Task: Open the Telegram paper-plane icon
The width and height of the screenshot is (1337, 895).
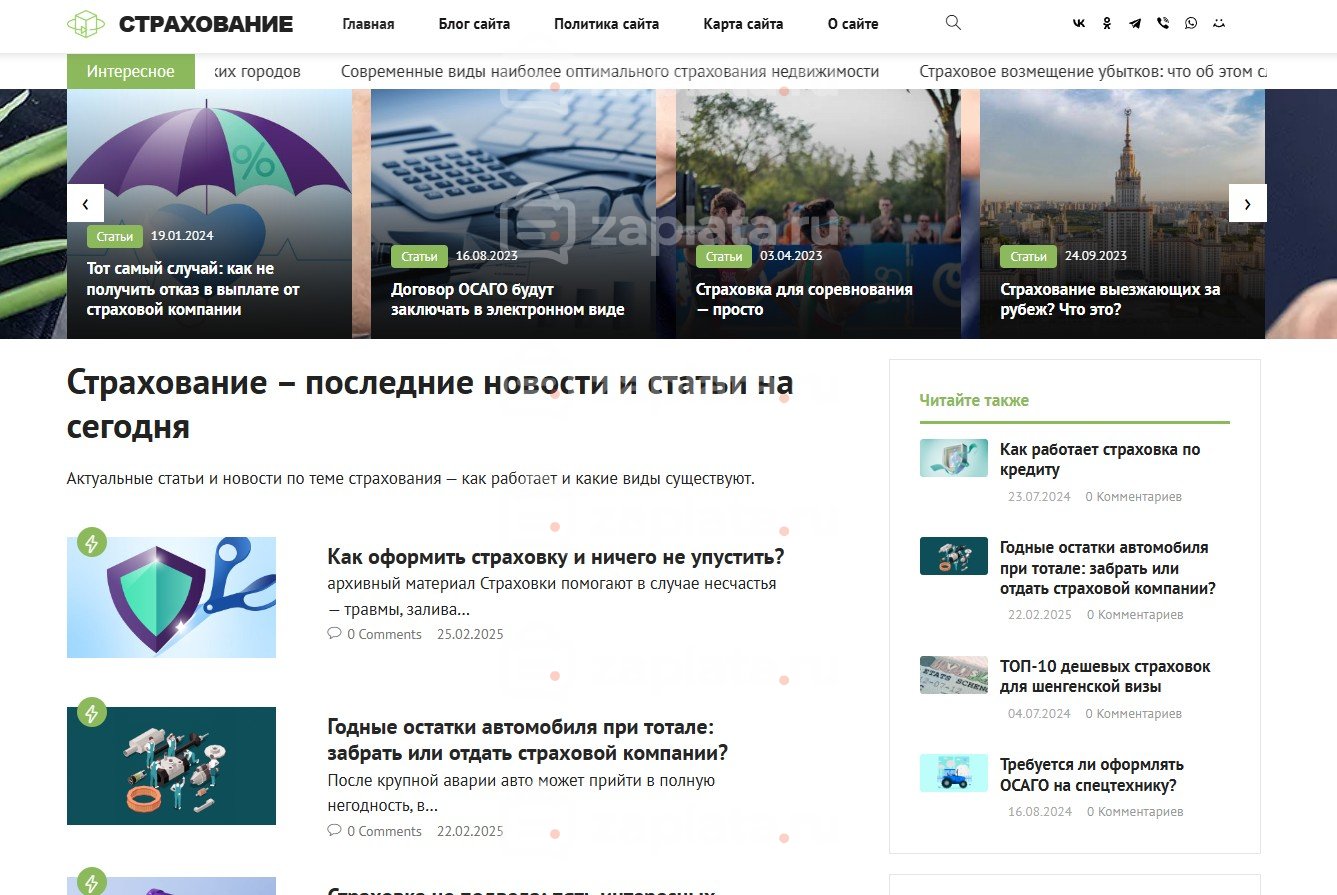Action: tap(1135, 24)
